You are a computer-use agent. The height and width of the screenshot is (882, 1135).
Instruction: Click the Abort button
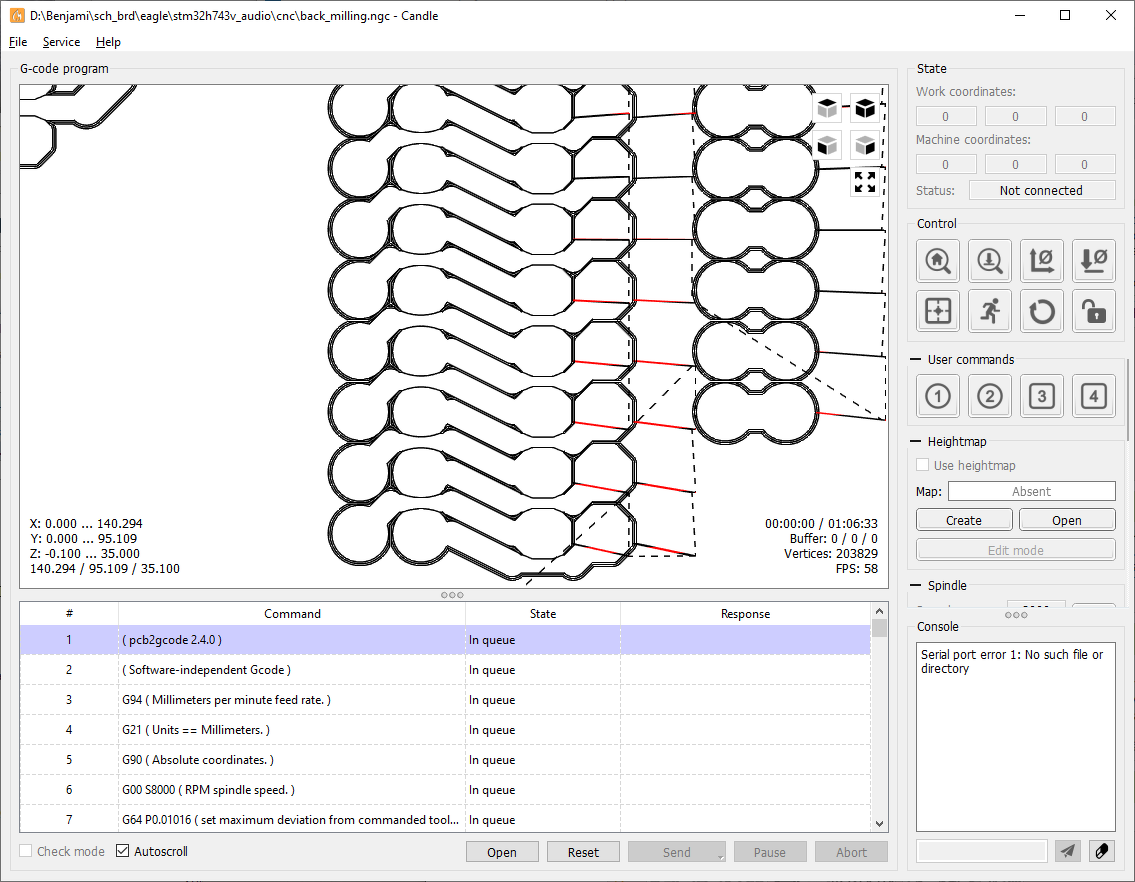[x=851, y=852]
